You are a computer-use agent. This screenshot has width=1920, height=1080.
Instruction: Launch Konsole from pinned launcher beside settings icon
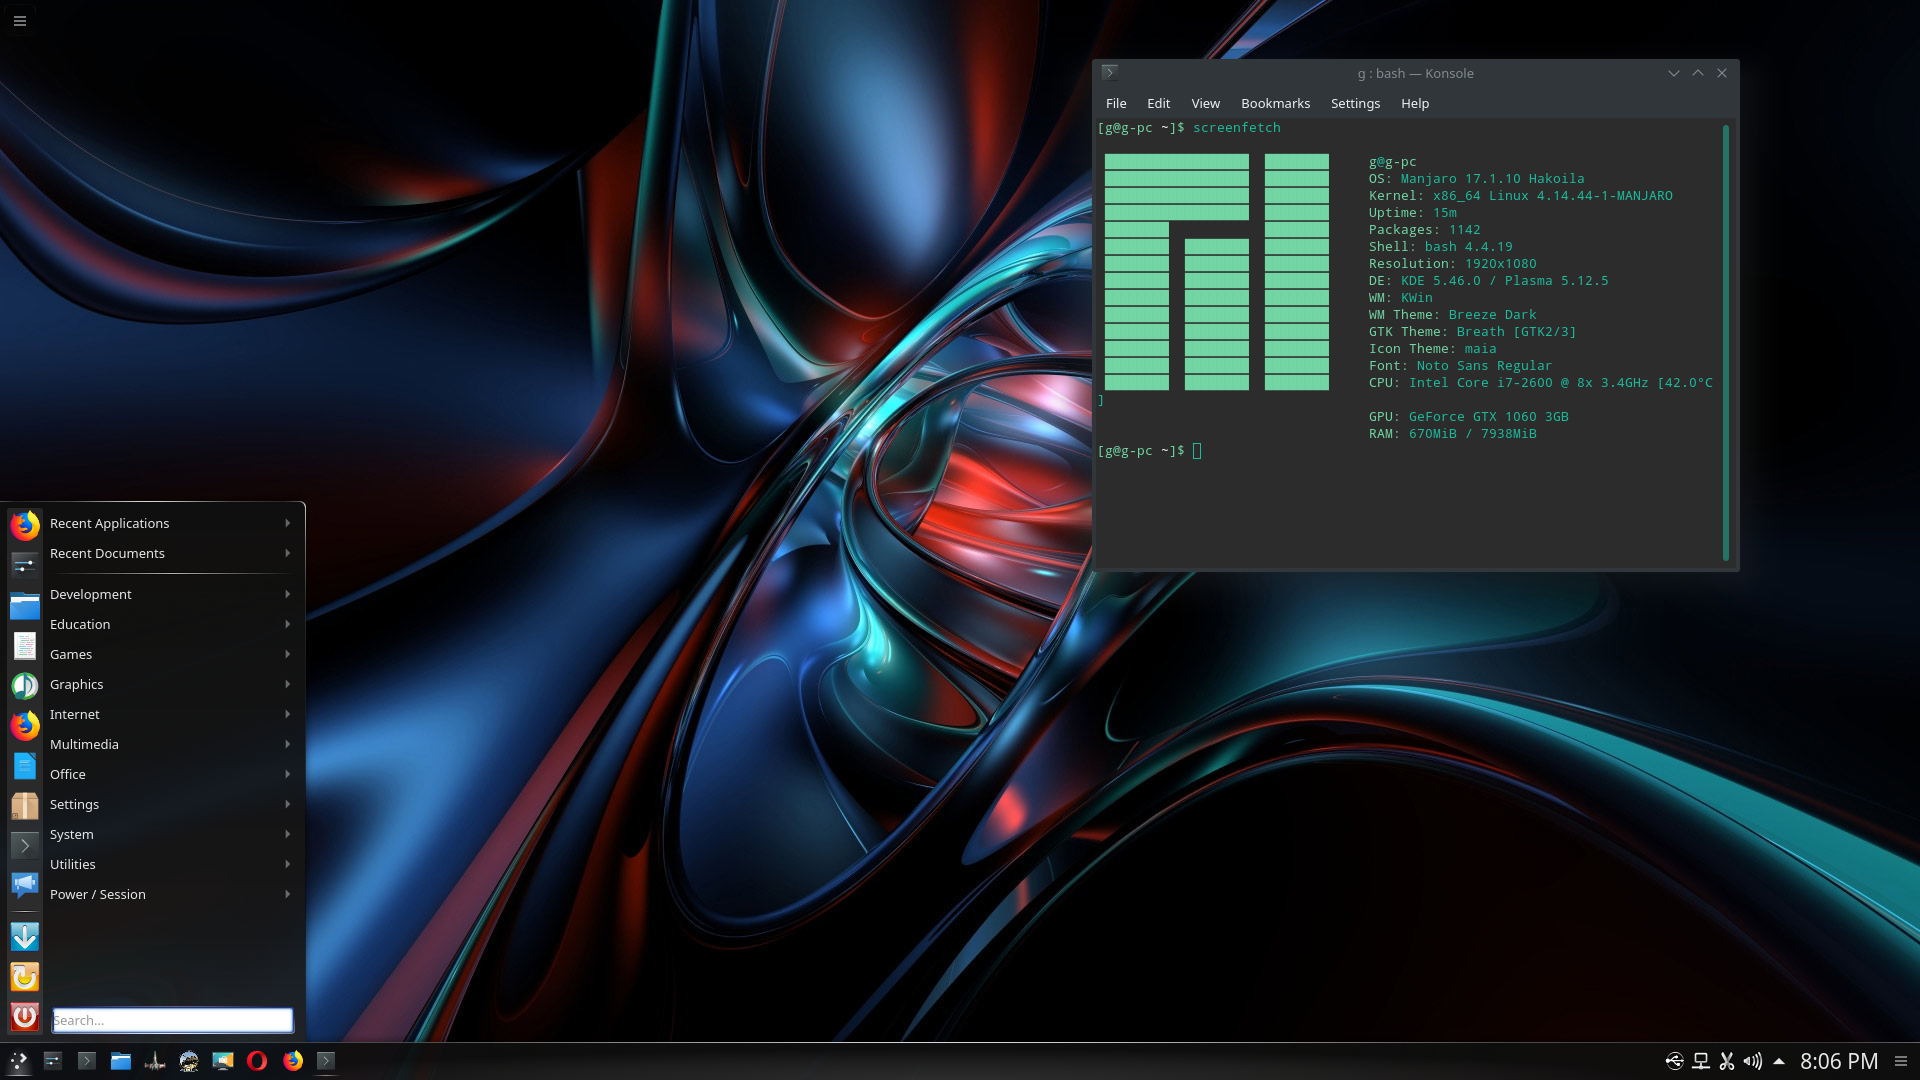coord(87,1061)
